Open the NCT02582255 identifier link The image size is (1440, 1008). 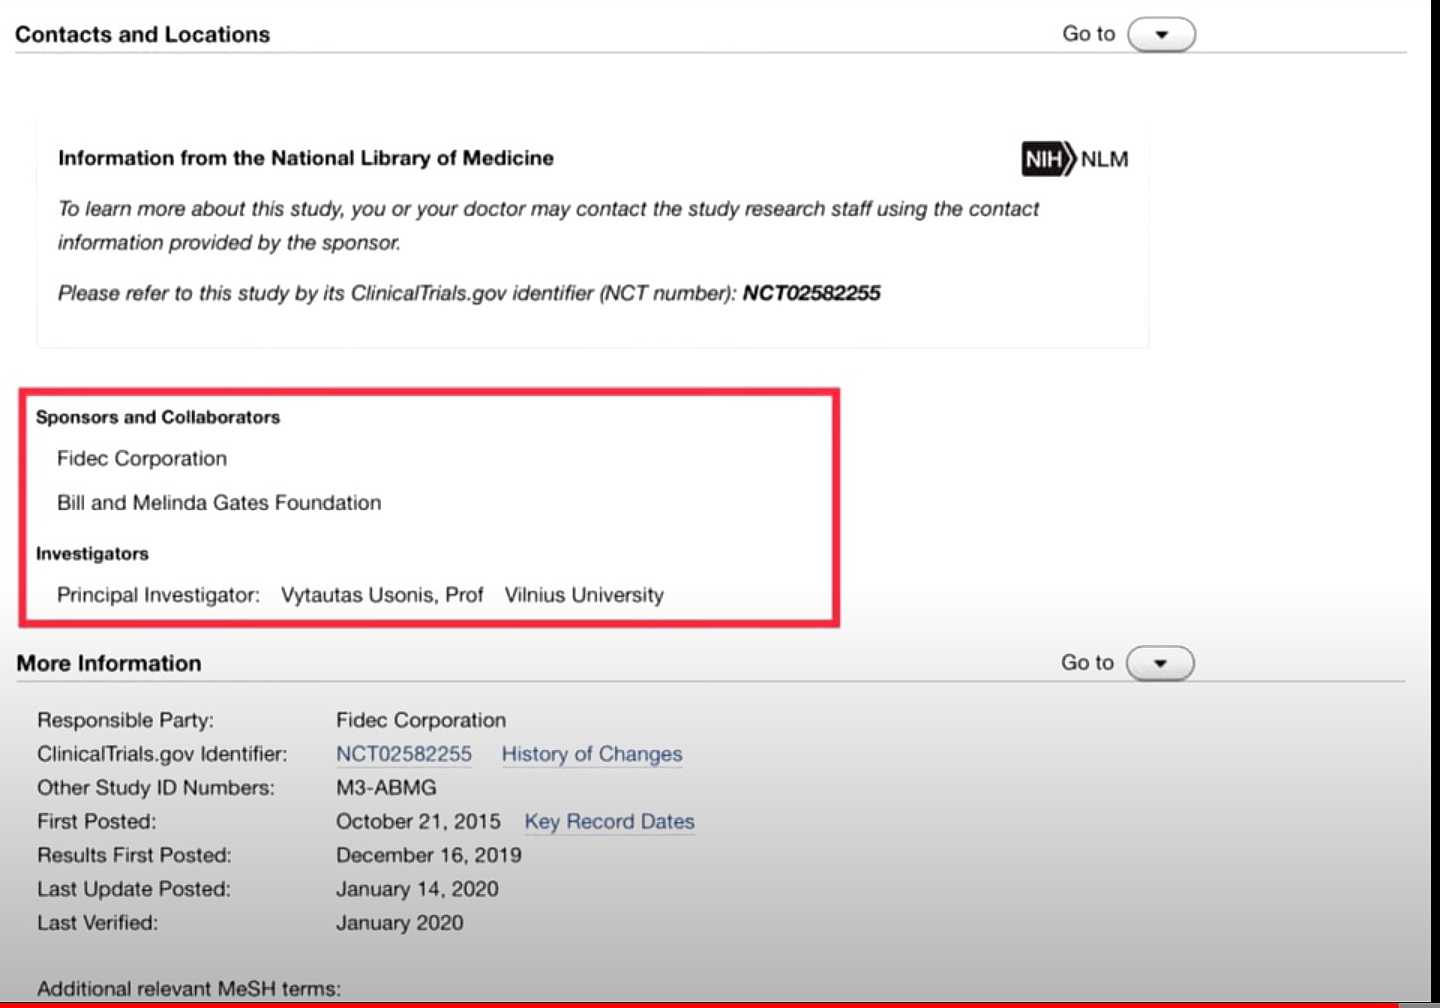click(404, 754)
